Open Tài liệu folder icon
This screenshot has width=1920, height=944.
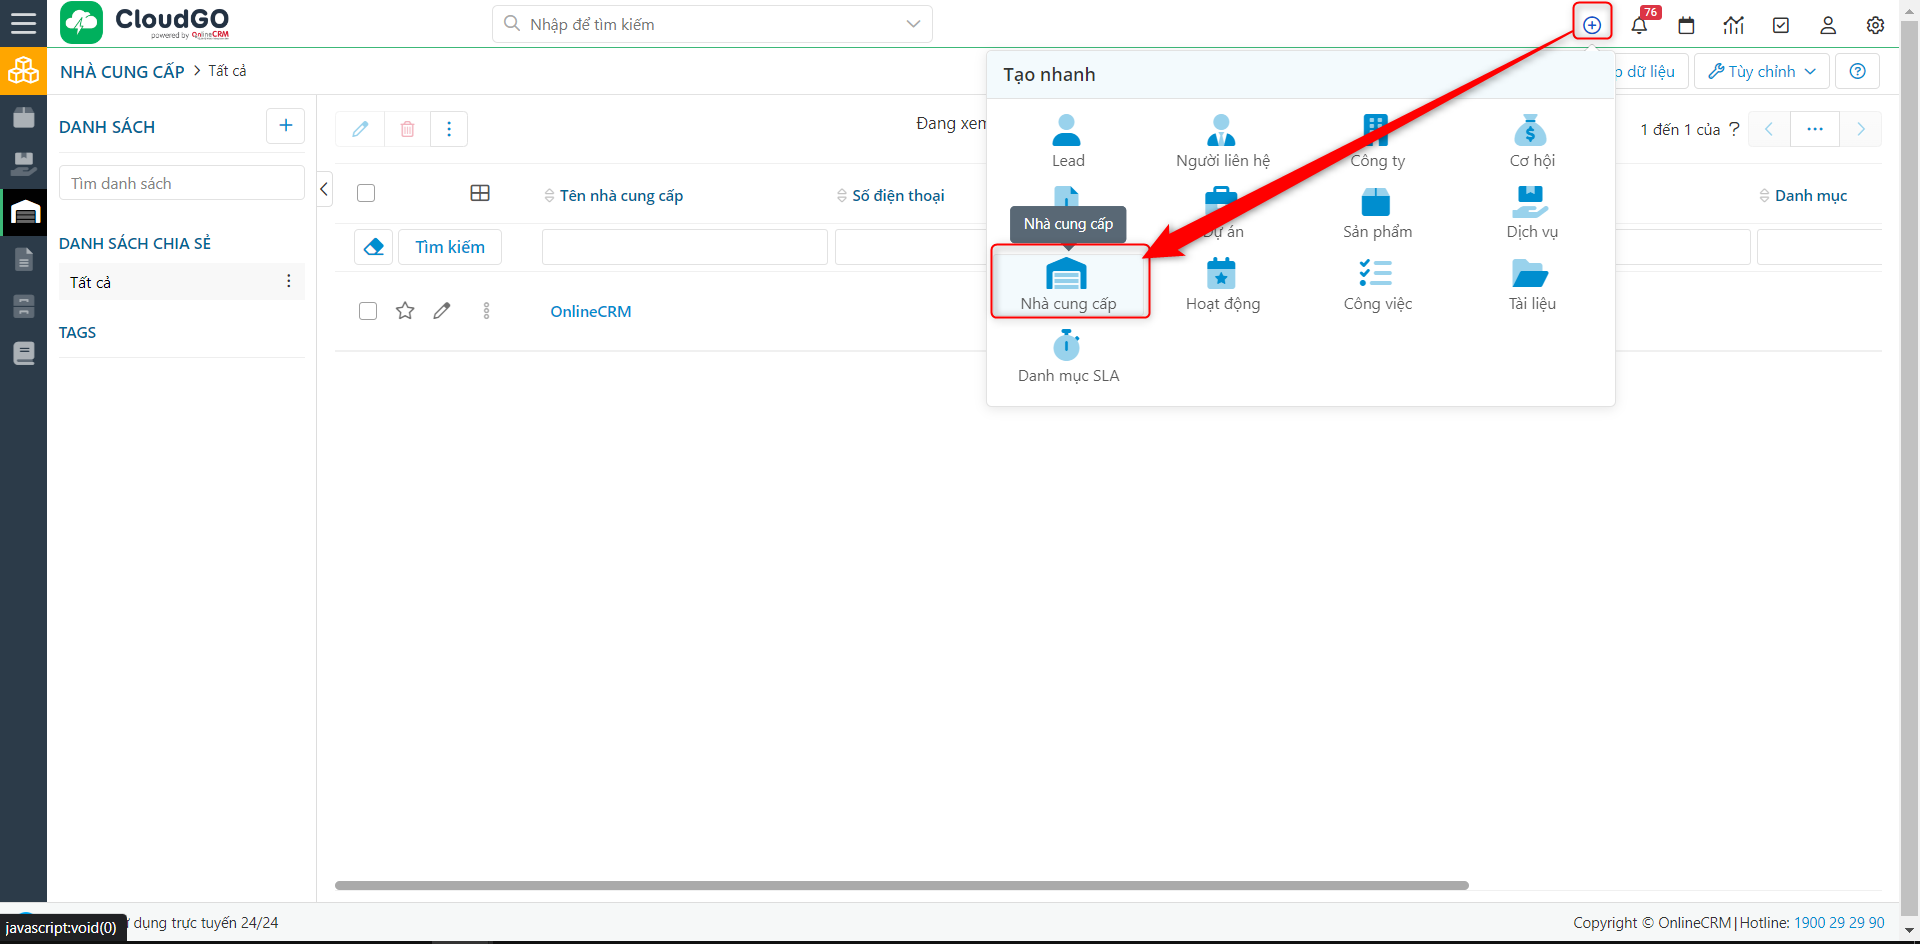pyautogui.click(x=1530, y=274)
